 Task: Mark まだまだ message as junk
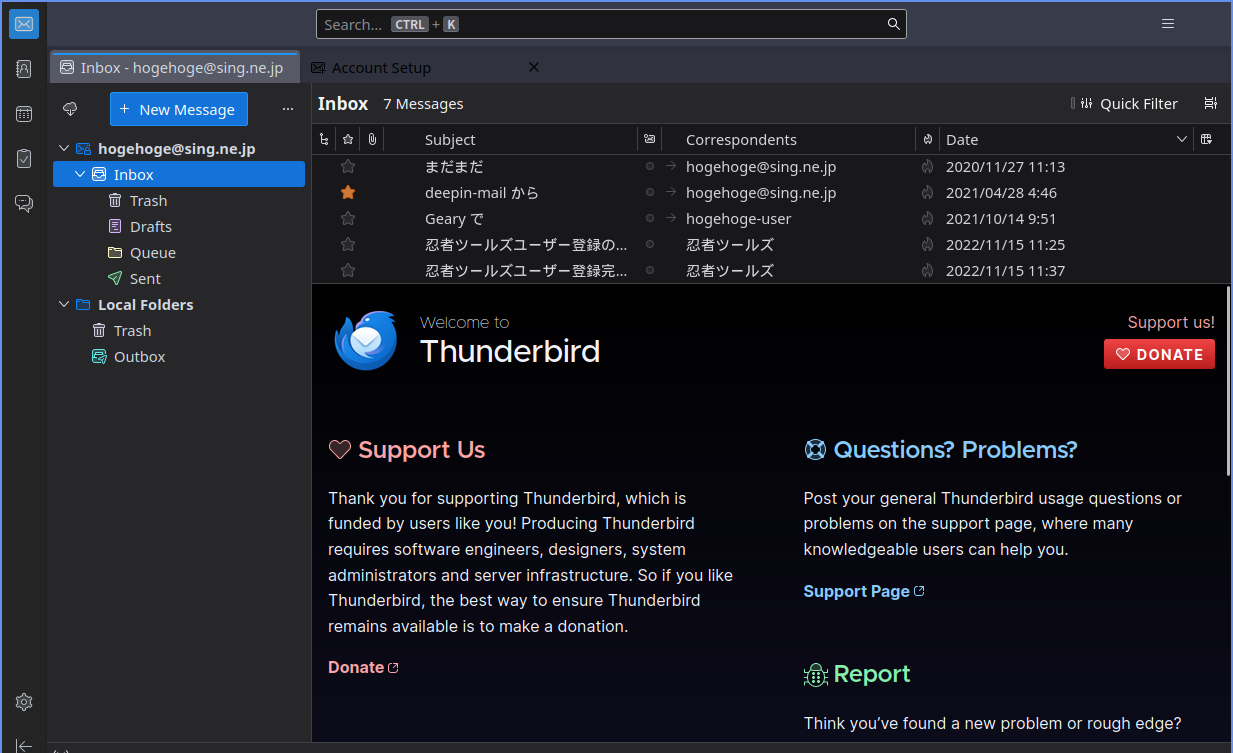coord(927,167)
